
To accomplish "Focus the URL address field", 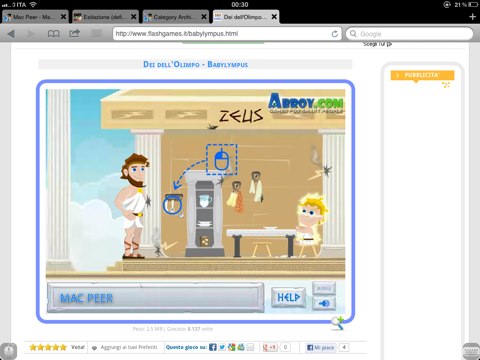I will click(222, 34).
